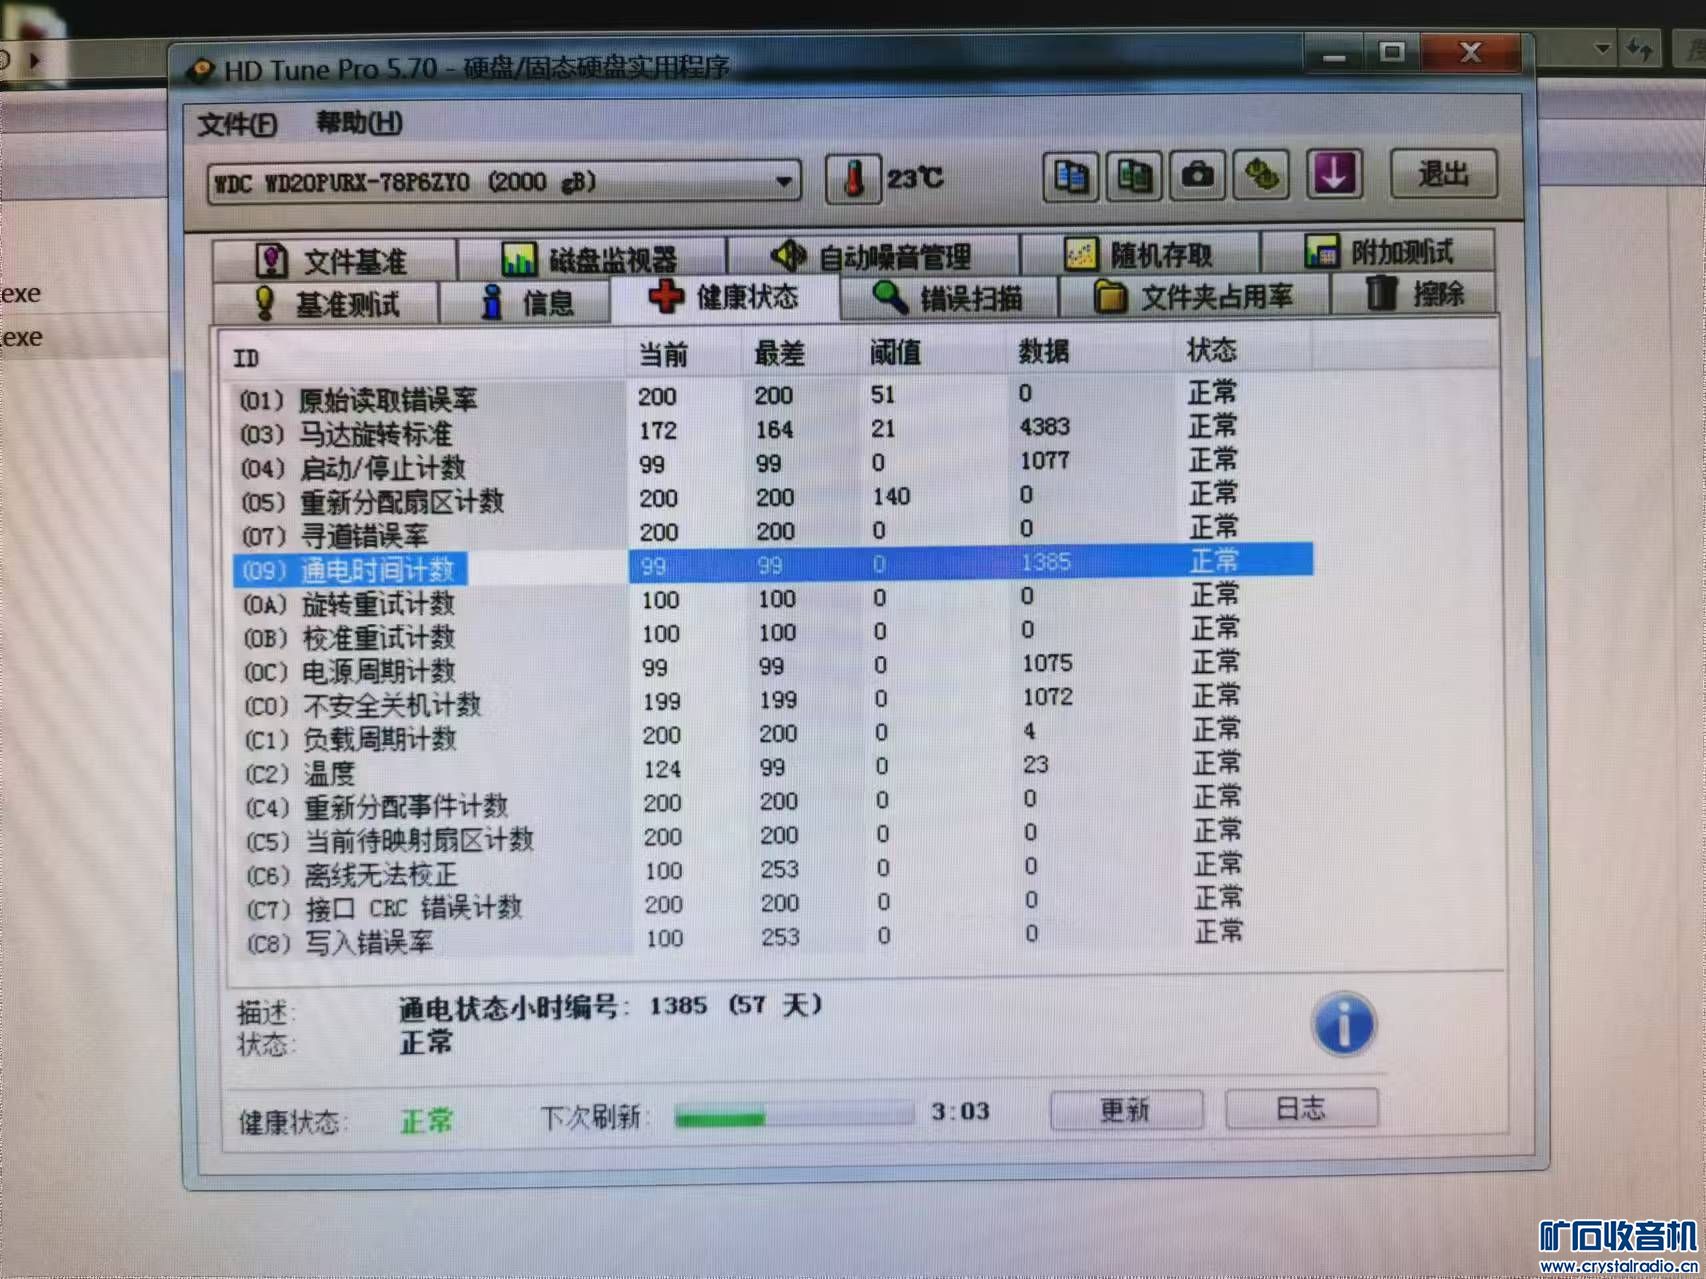Select the (C4) 重新分配事件计数 row
The height and width of the screenshot is (1279, 1706).
click(x=777, y=803)
